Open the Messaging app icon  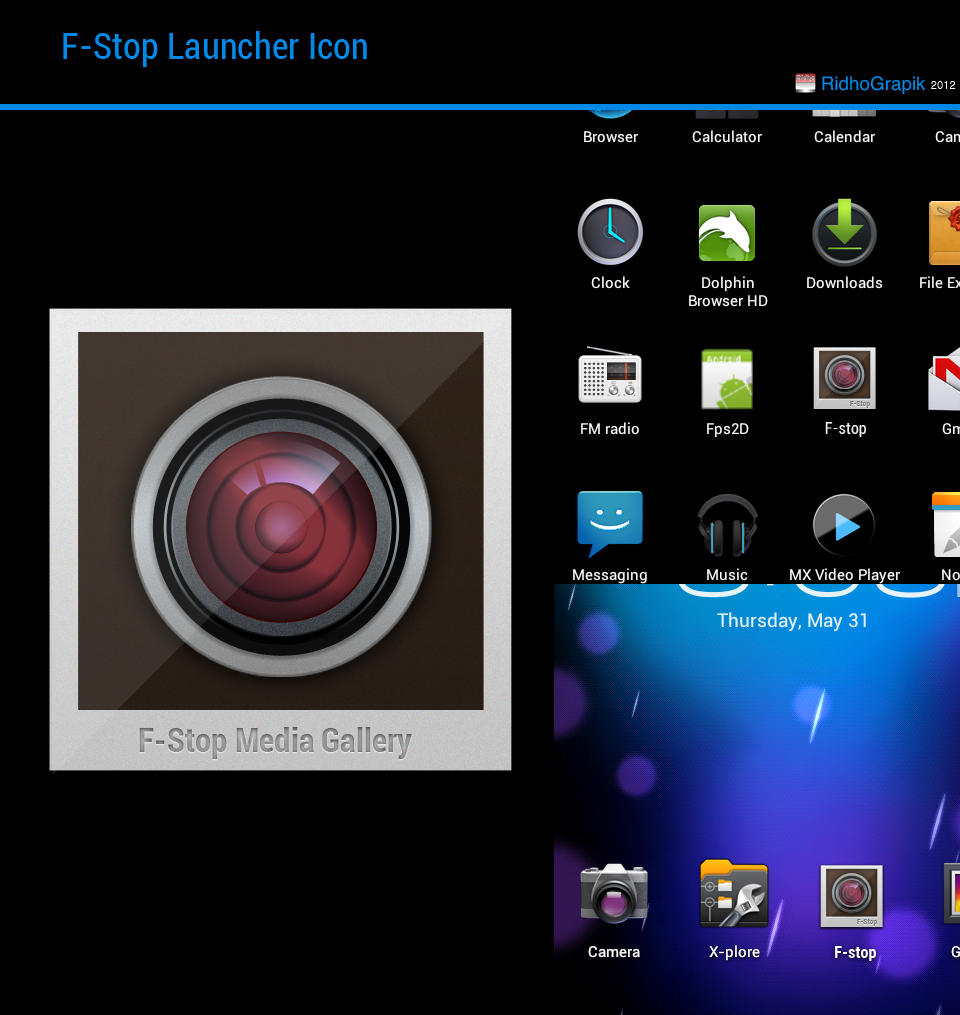(610, 524)
